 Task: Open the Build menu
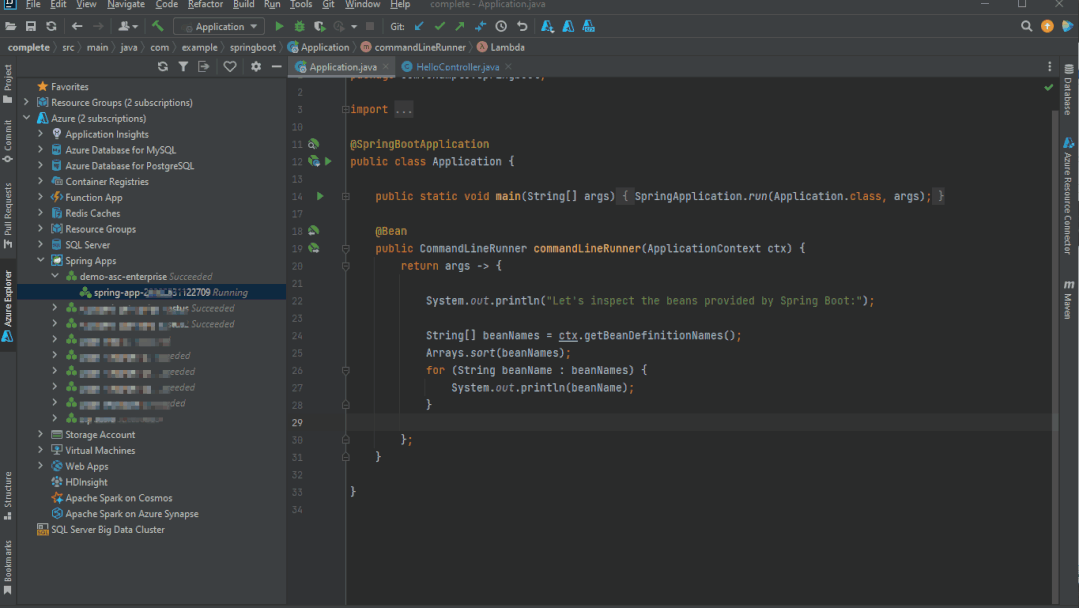coord(244,4)
